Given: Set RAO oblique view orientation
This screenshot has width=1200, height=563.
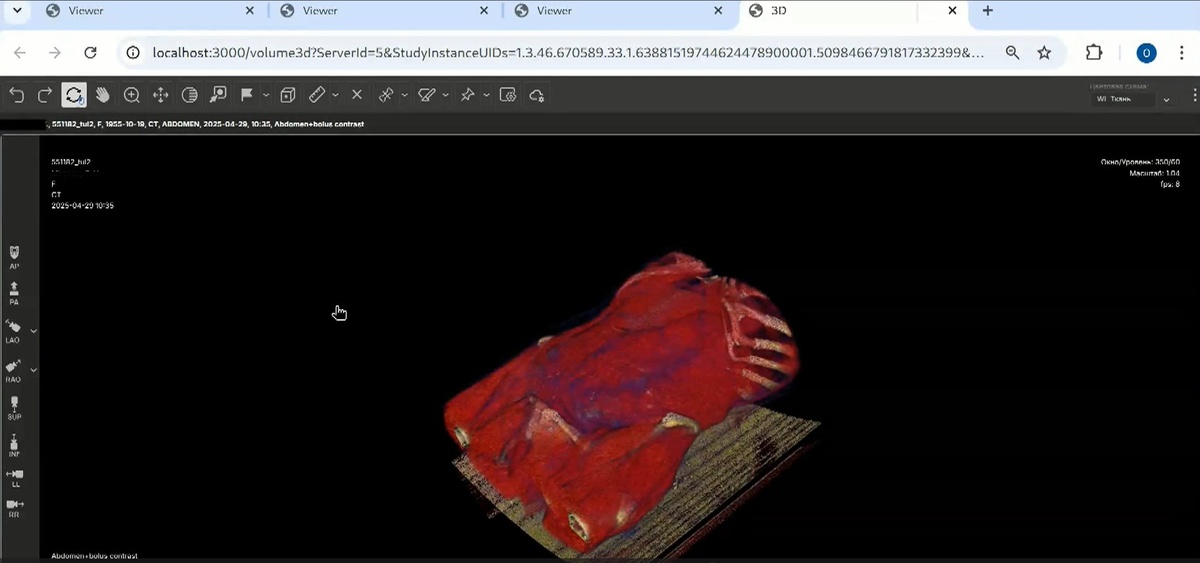Looking at the screenshot, I should (14, 371).
